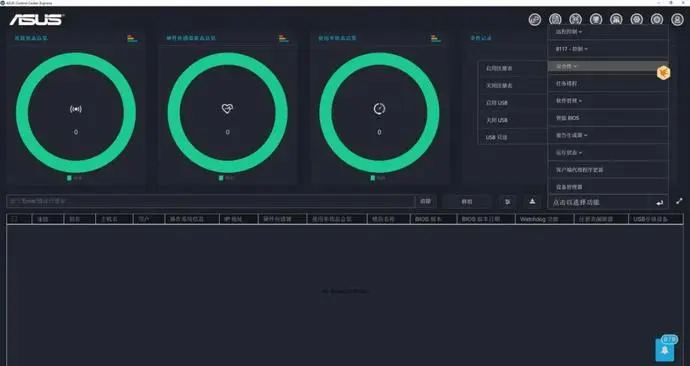
Task: Choose 关闭注册表 in the security submenu
Action: coord(513,85)
